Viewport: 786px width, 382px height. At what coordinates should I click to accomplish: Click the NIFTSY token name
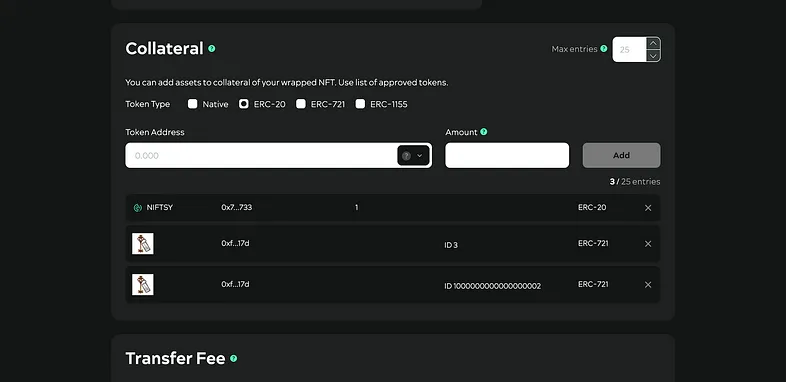pyautogui.click(x=160, y=208)
